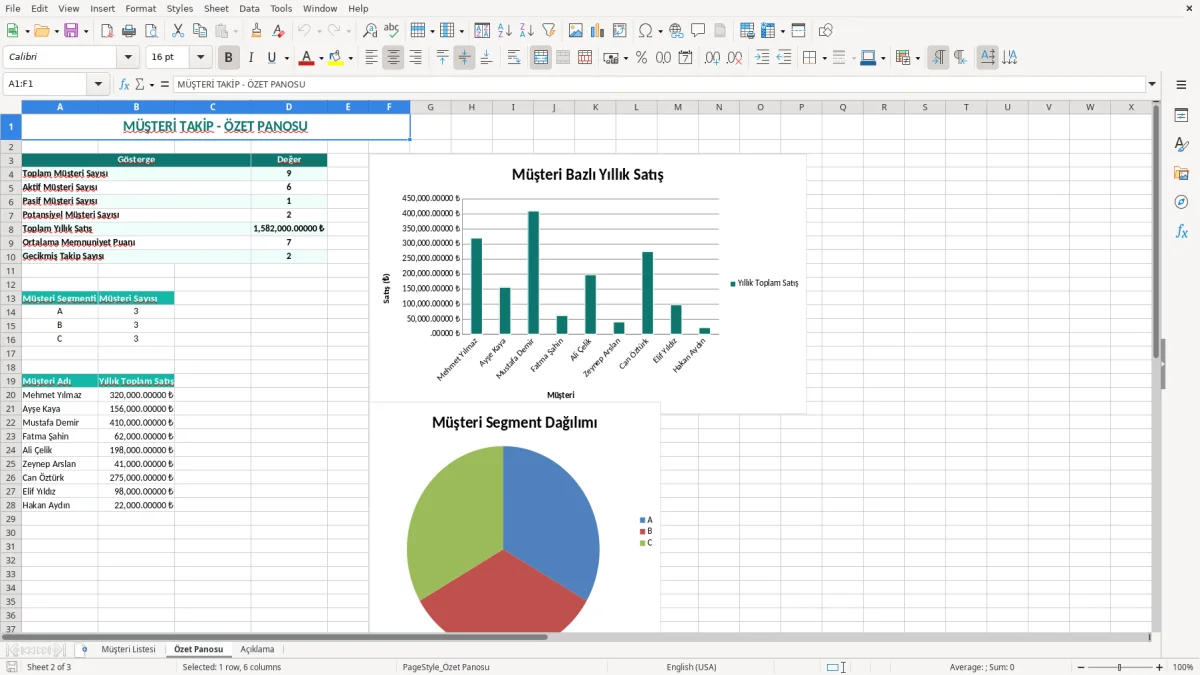The image size is (1200, 675).
Task: Select column H header
Action: pyautogui.click(x=471, y=107)
